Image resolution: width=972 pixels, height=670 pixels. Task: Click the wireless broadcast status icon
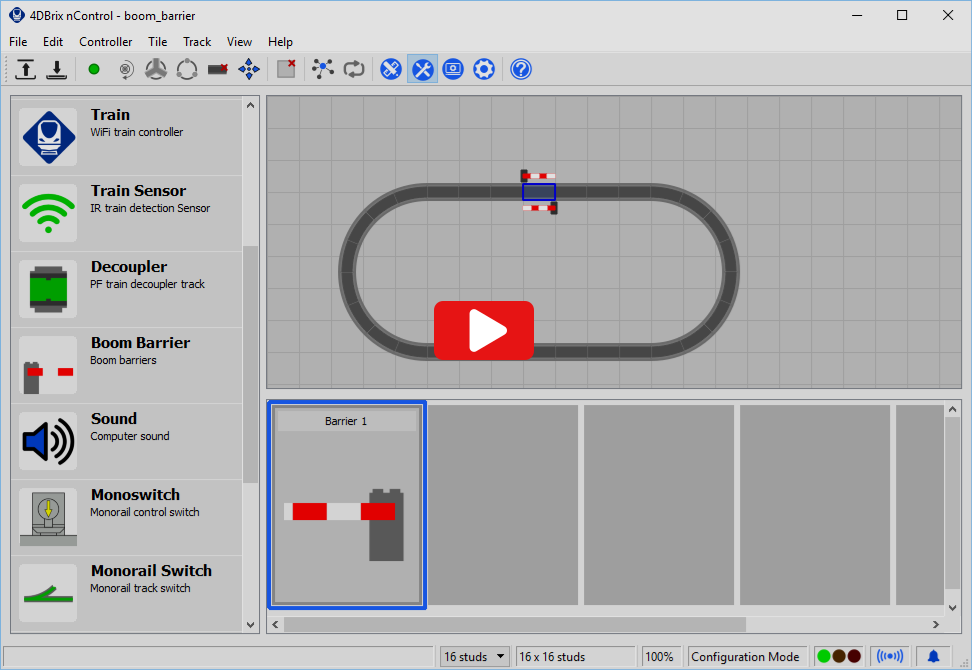click(890, 656)
